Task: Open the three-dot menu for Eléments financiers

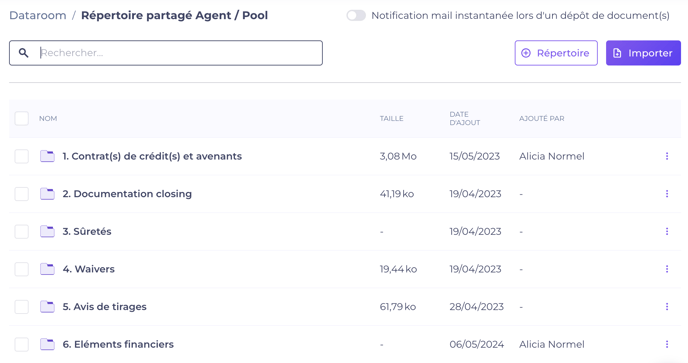Action: 666,344
